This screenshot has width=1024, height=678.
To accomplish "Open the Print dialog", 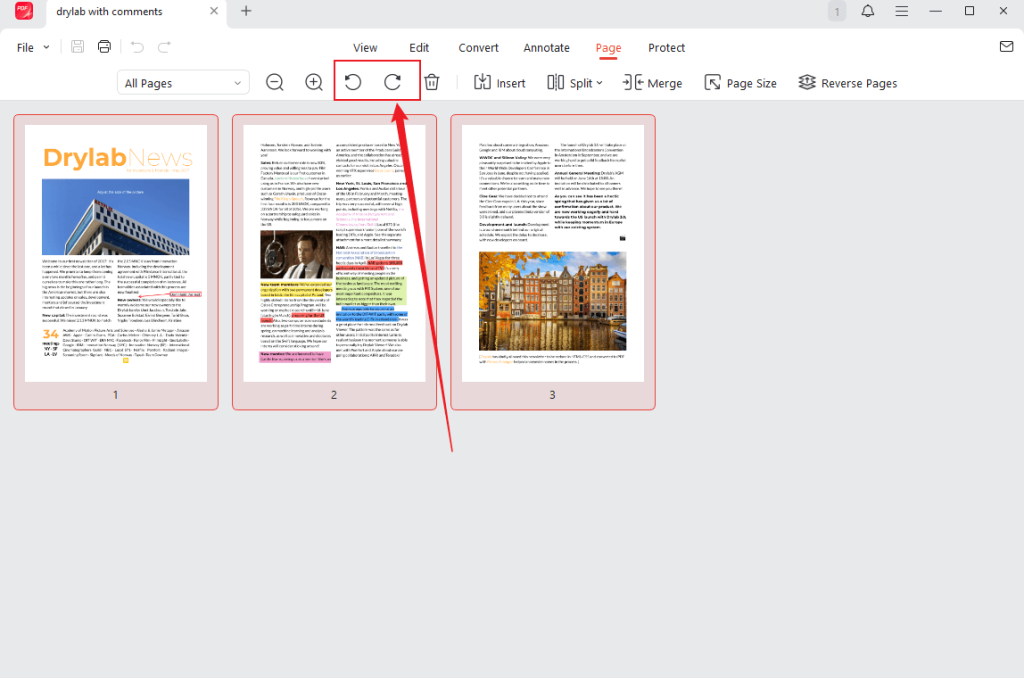I will (x=104, y=47).
